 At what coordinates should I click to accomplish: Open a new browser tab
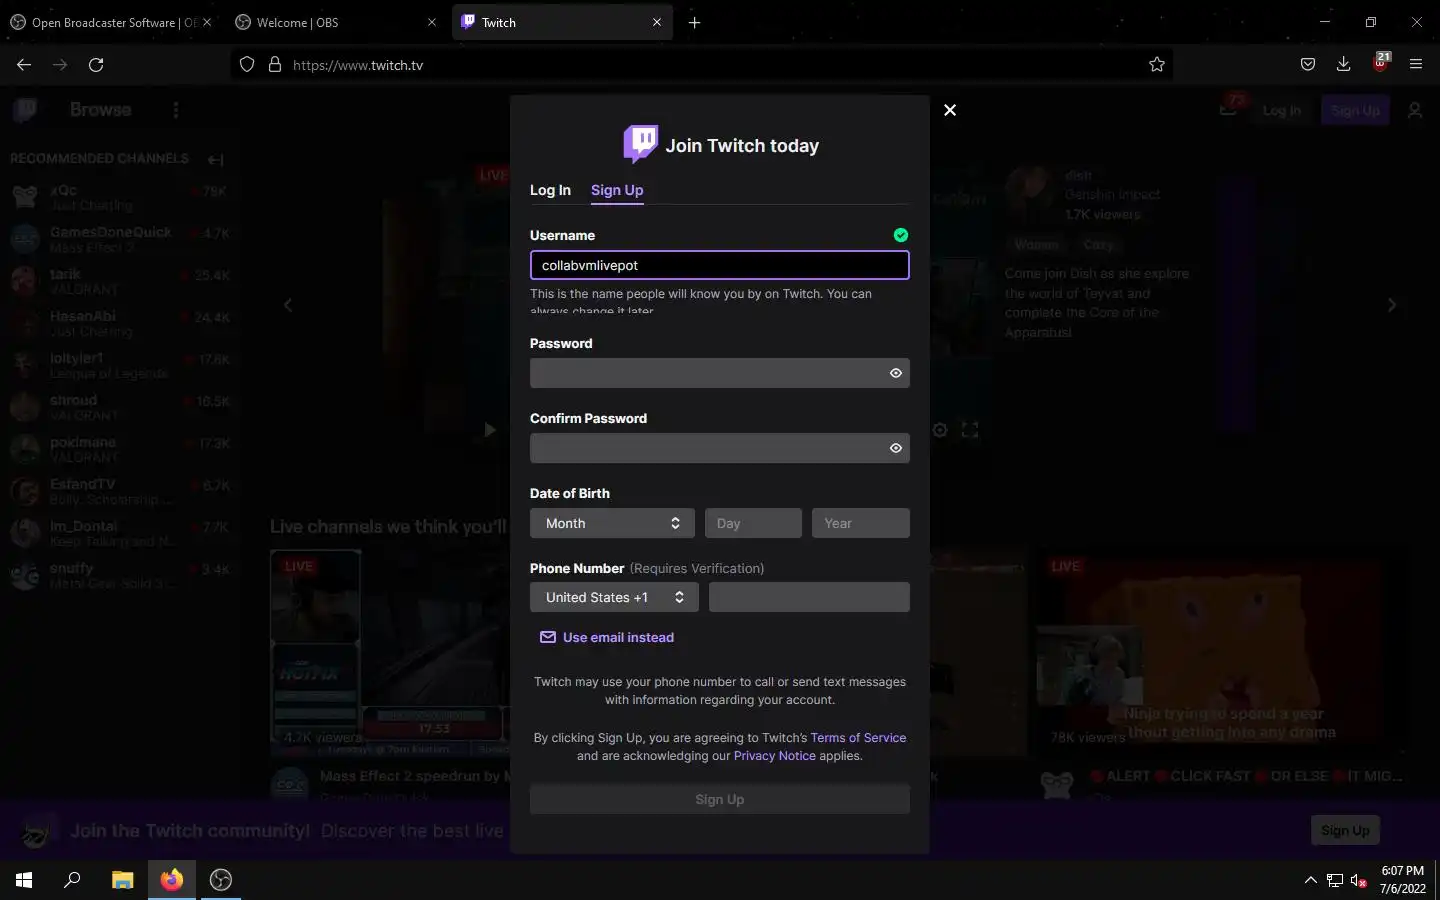(x=695, y=22)
